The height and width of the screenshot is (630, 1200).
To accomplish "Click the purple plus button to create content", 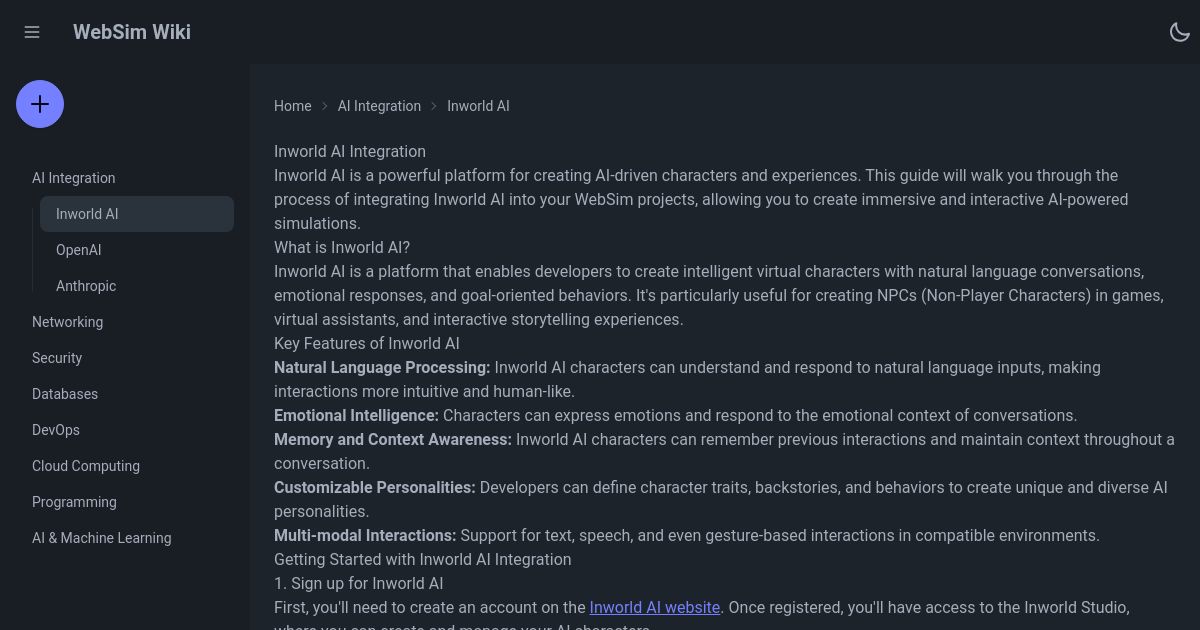I will pos(40,104).
